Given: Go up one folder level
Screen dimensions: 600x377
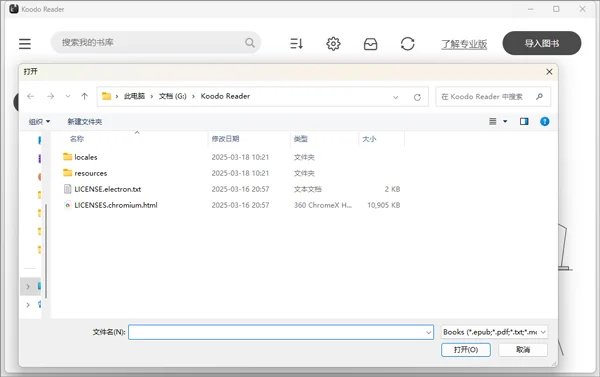Looking at the screenshot, I should [85, 96].
